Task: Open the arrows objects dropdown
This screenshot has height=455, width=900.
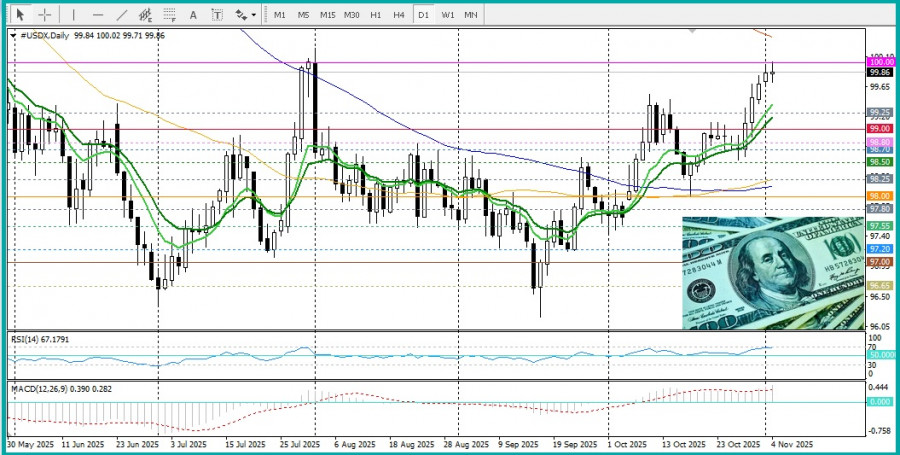Action: tap(245, 15)
